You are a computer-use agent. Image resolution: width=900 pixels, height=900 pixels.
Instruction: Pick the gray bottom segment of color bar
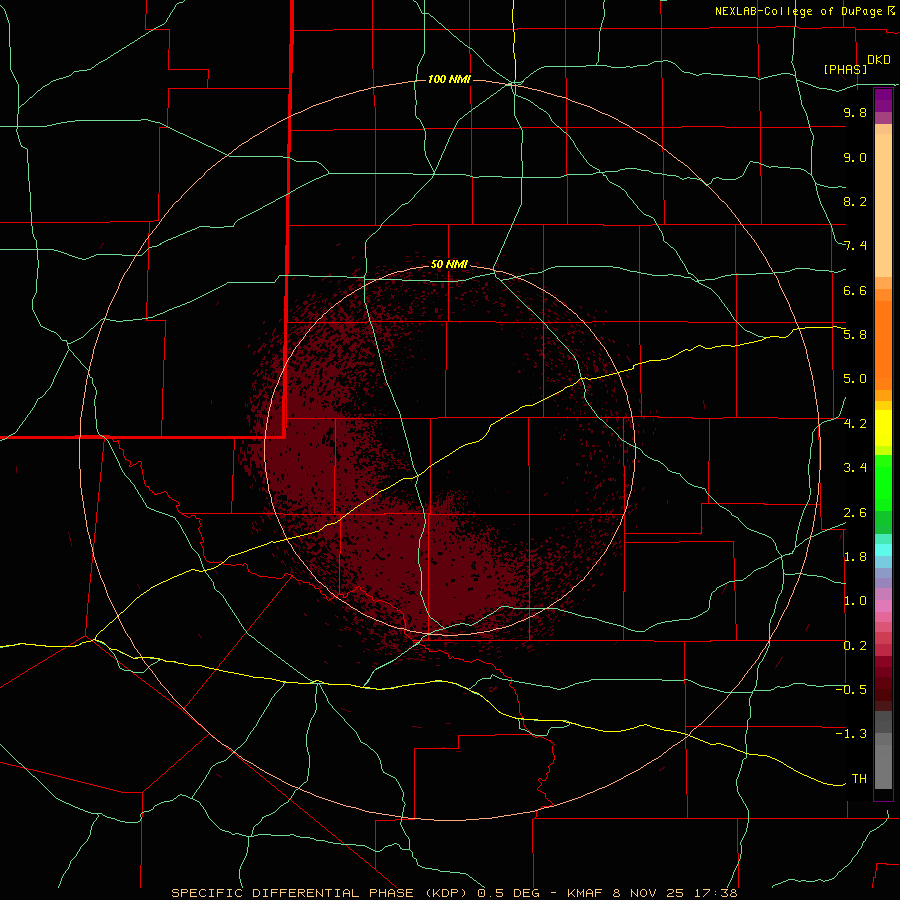coord(883,768)
